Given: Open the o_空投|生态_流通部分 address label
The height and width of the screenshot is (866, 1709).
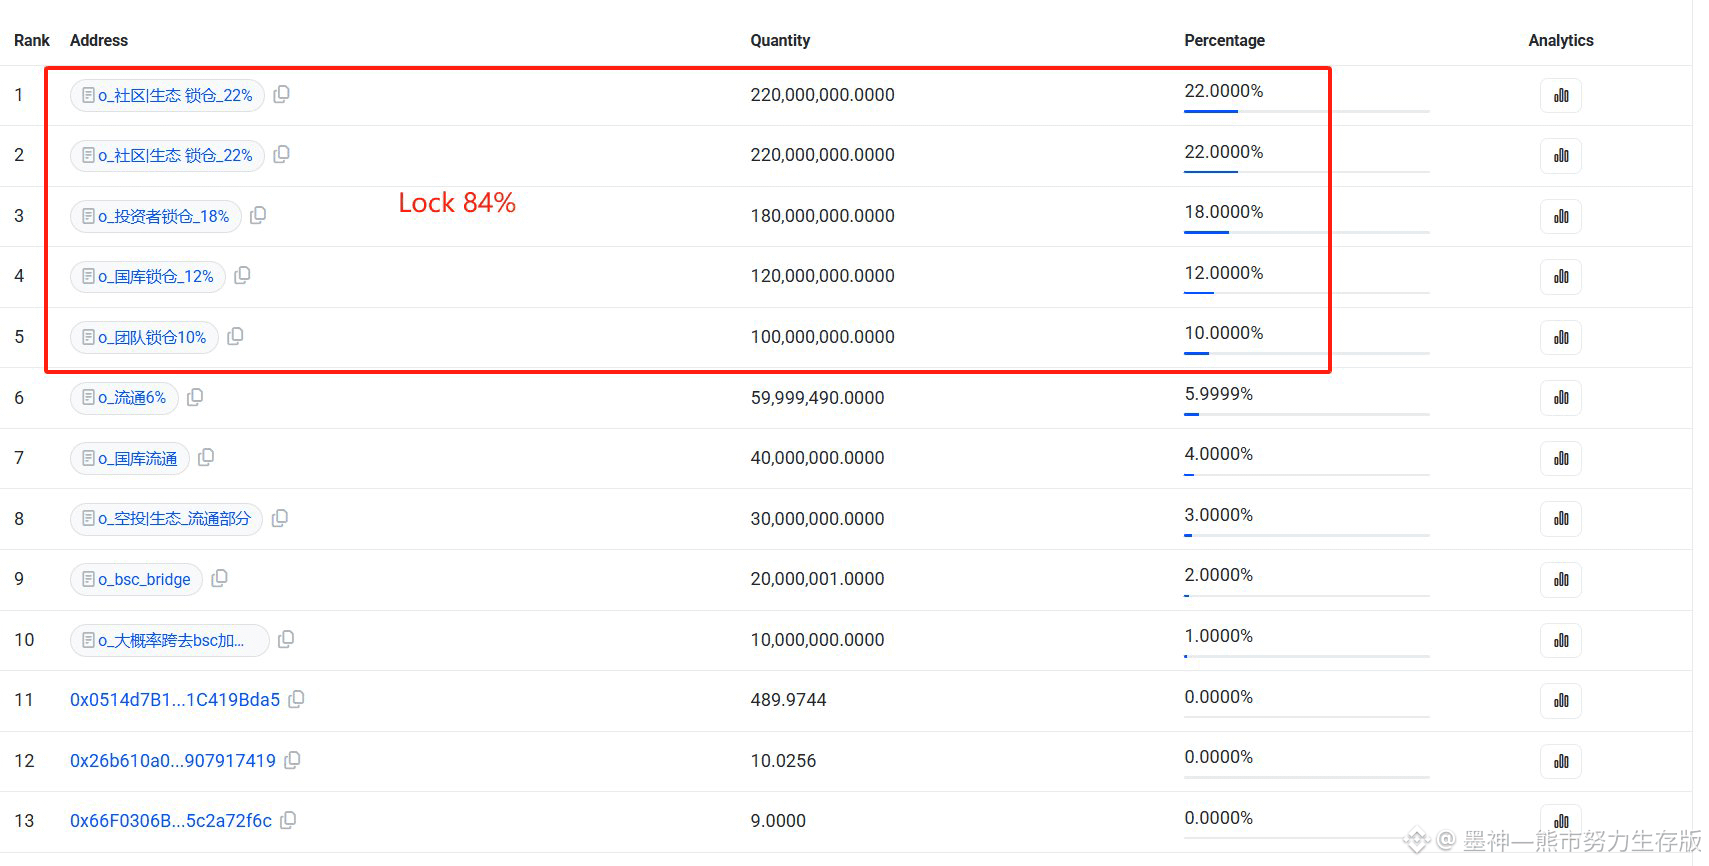Looking at the screenshot, I should [x=166, y=518].
